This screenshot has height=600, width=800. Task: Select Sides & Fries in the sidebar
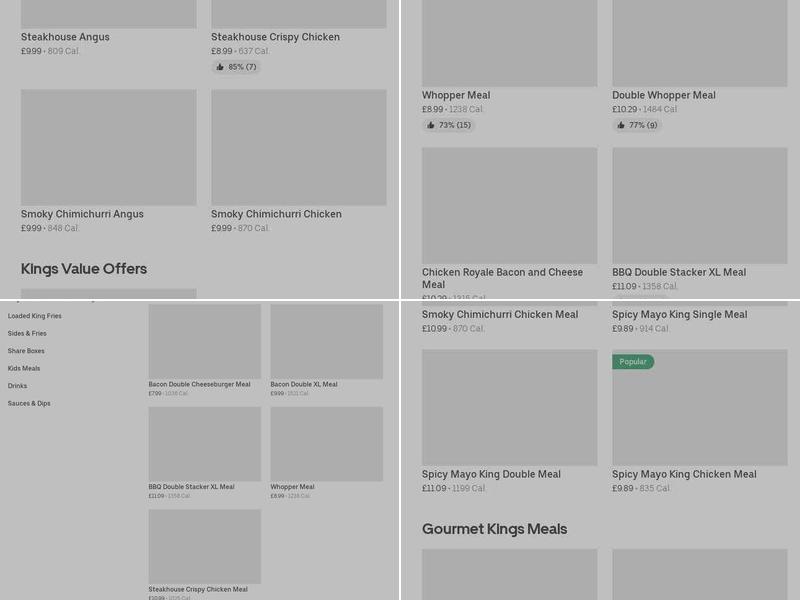[x=27, y=333]
